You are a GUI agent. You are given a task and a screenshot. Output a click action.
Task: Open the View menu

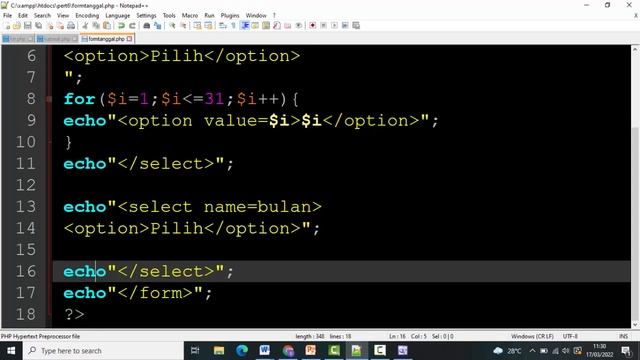coord(63,16)
